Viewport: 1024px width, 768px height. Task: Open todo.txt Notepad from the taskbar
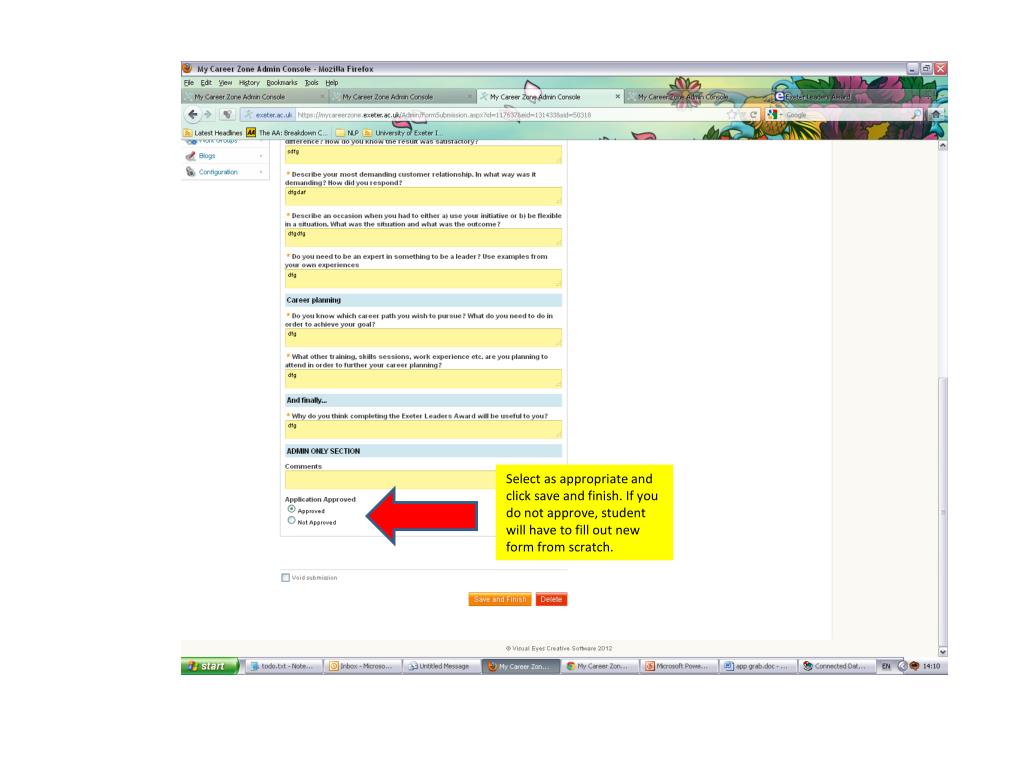pos(283,666)
